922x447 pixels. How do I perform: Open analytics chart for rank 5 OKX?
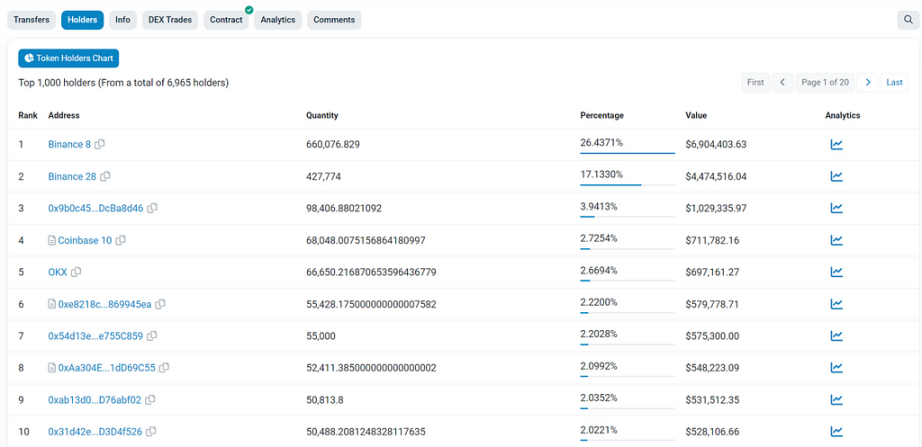coord(836,272)
